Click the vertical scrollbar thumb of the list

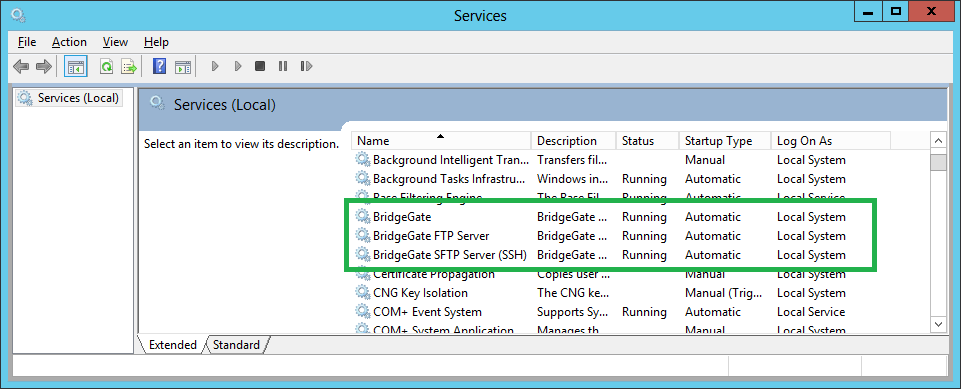click(x=938, y=162)
